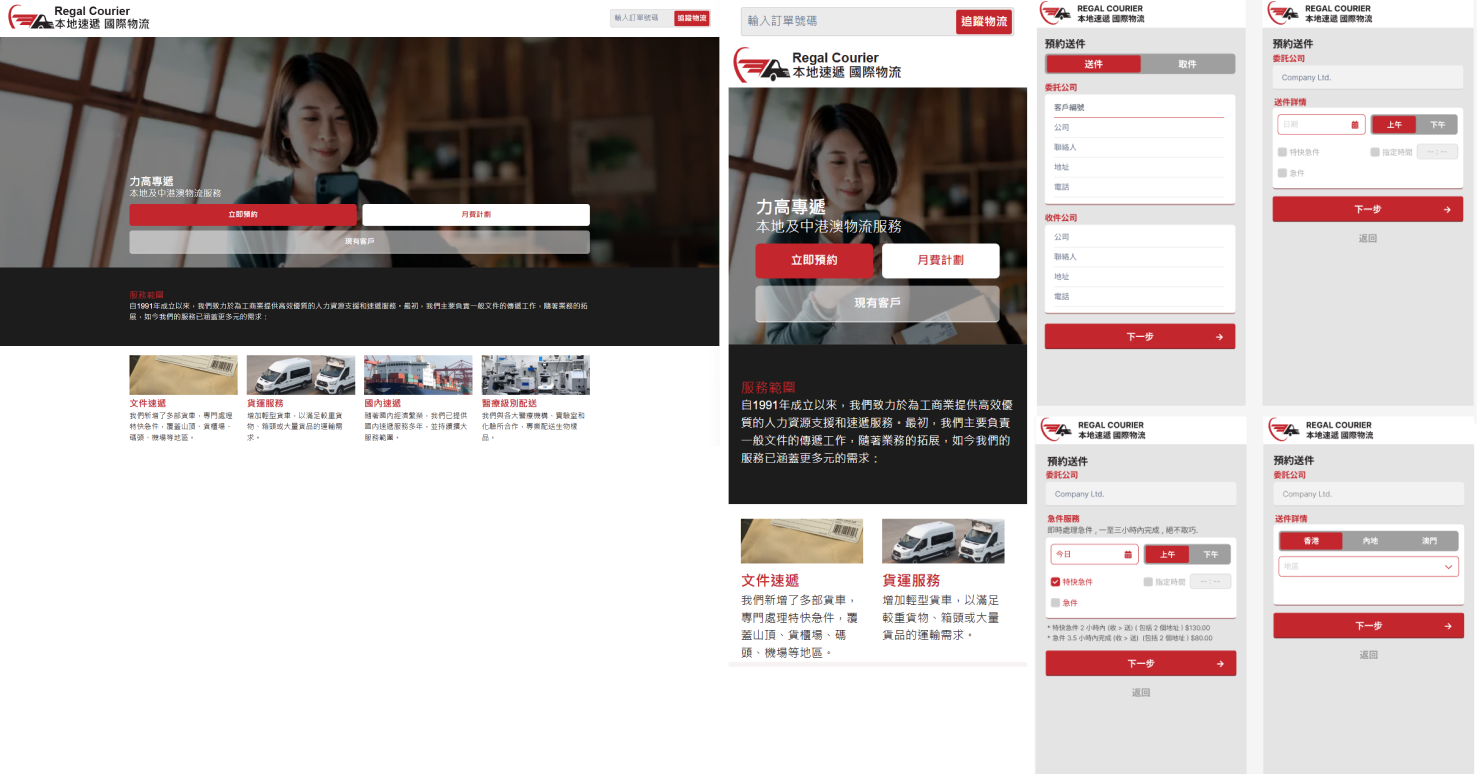Click the 客戶編號 field under 委託公司
The image size is (1480, 774).
1138,108
